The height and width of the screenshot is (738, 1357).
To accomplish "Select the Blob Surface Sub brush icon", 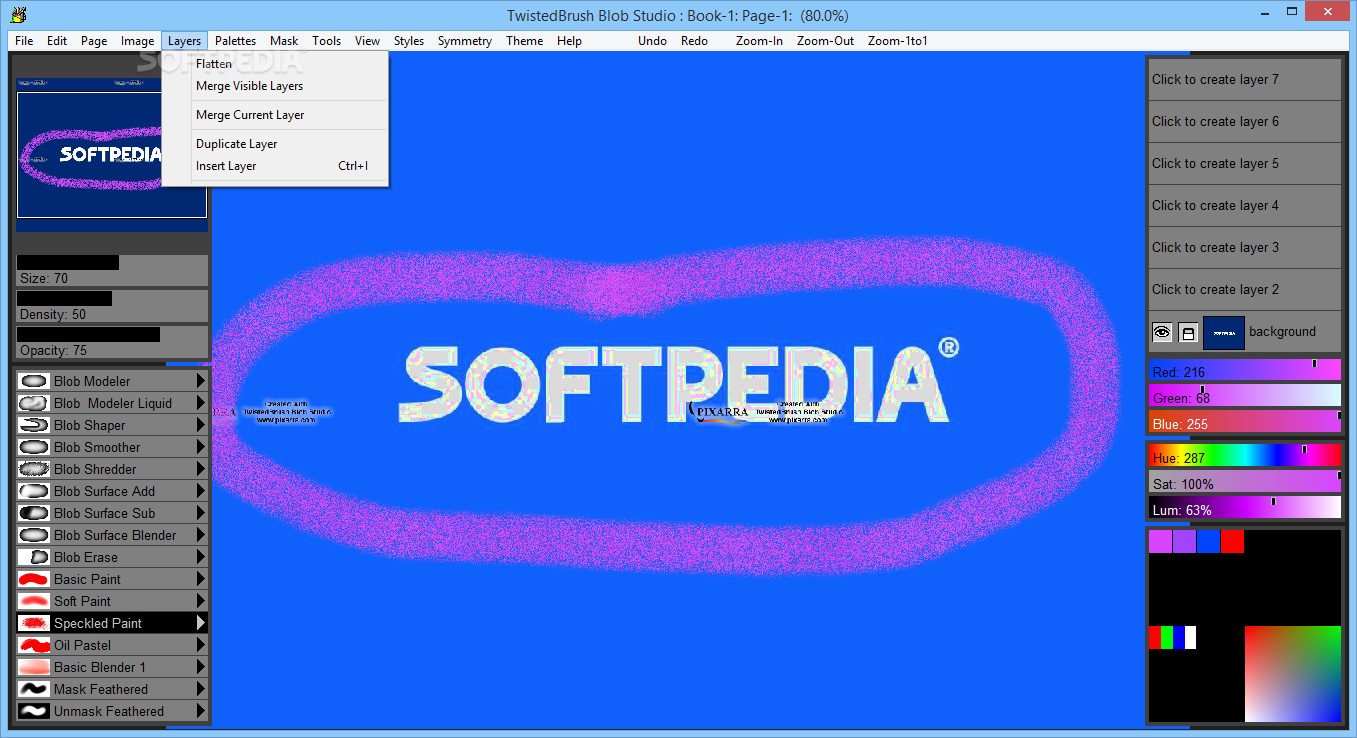I will click(x=34, y=513).
